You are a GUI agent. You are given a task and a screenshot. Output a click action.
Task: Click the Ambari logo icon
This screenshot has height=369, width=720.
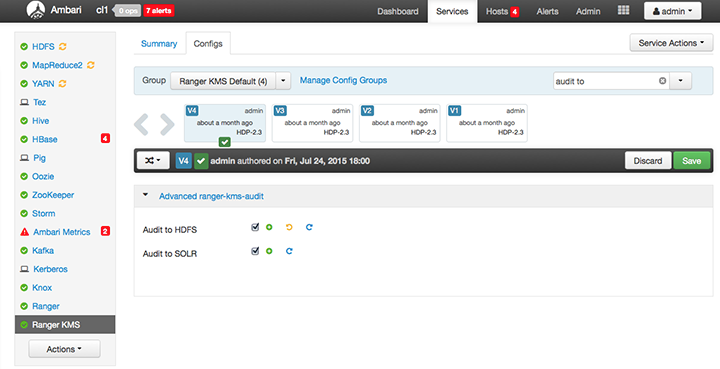[x=36, y=11]
